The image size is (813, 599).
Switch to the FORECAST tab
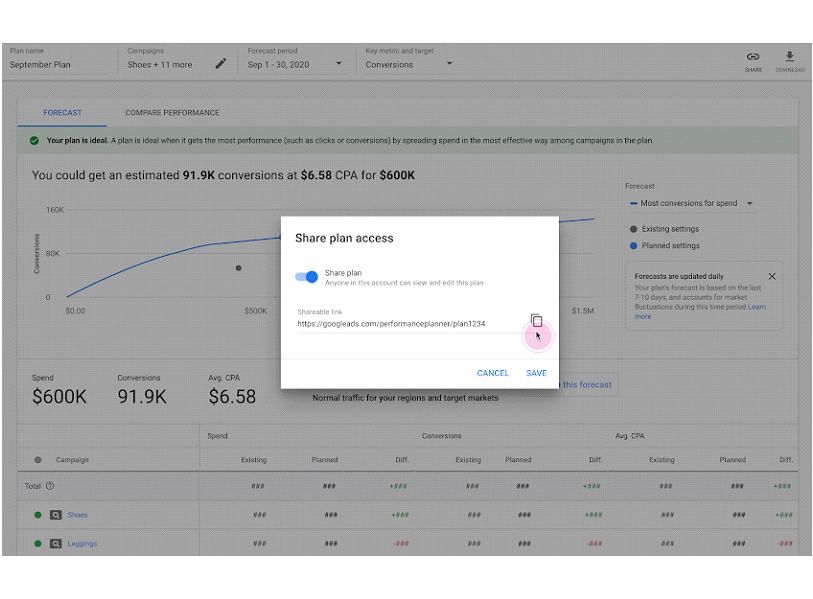point(62,113)
